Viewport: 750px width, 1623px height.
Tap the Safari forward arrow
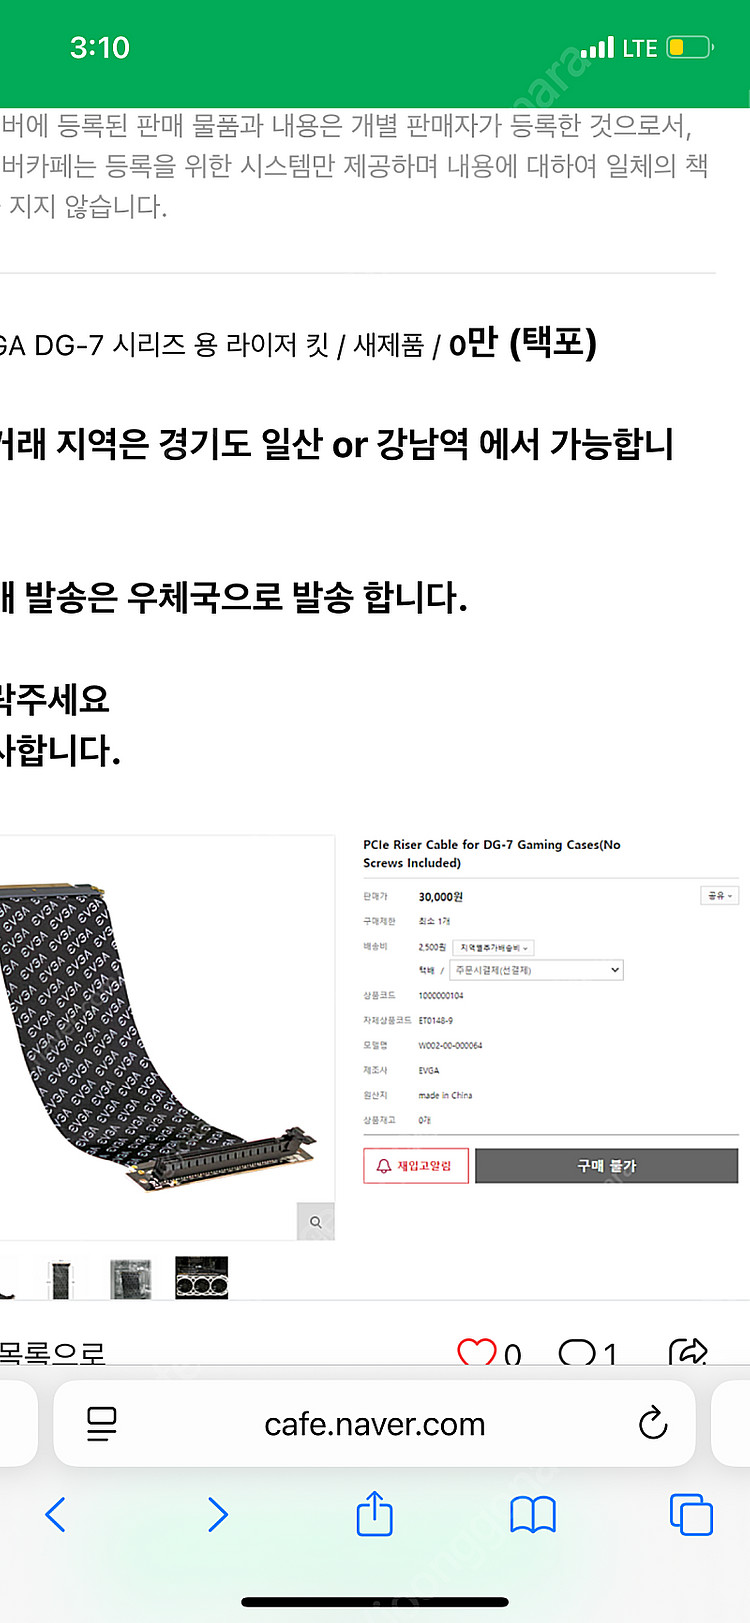(217, 1514)
